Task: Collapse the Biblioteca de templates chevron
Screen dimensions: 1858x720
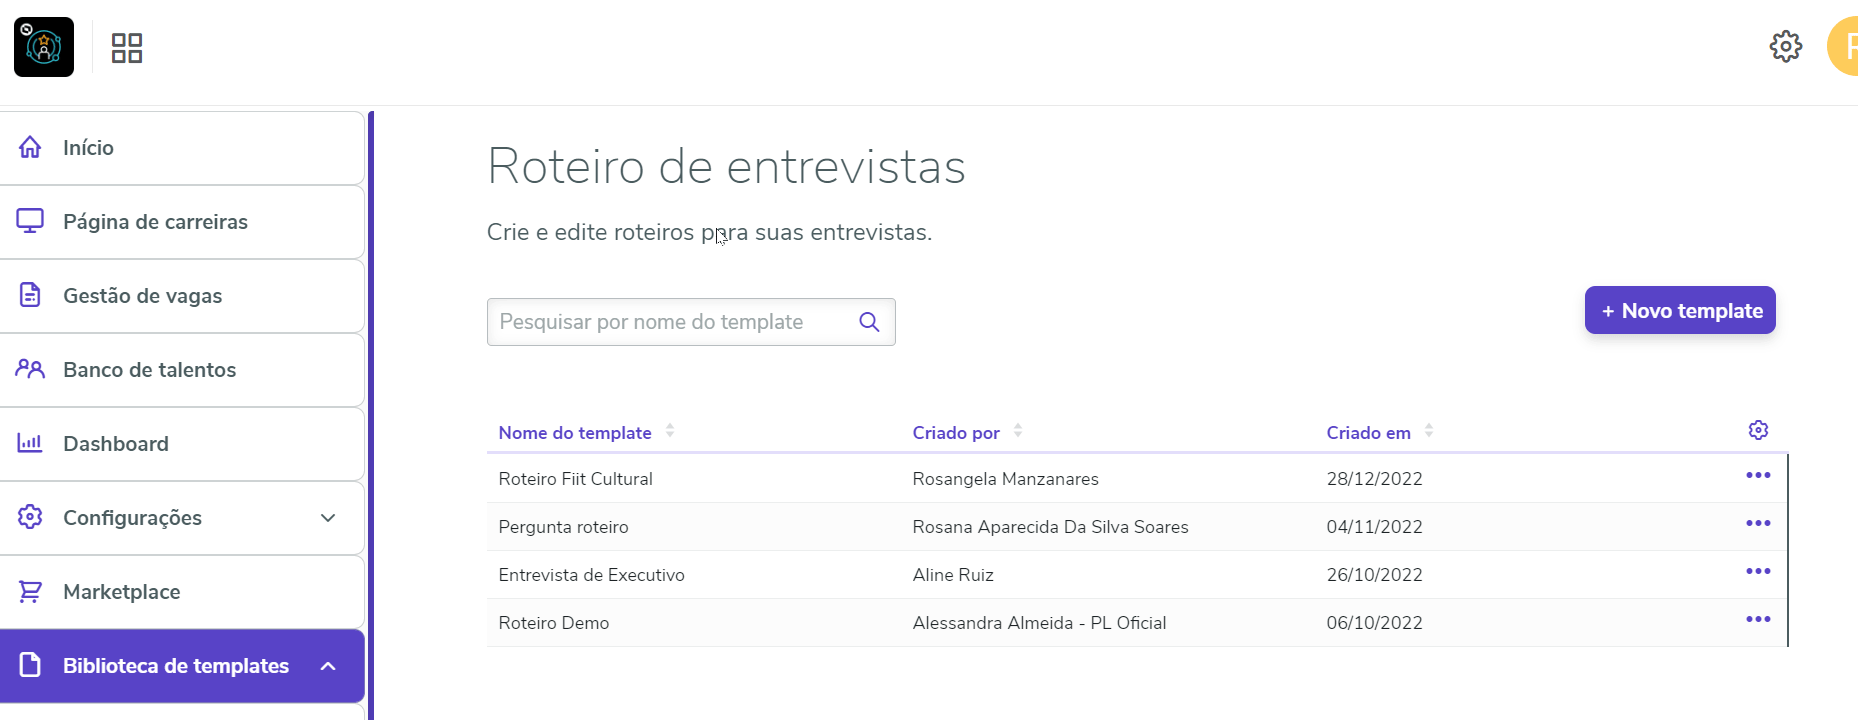Action: pos(328,666)
